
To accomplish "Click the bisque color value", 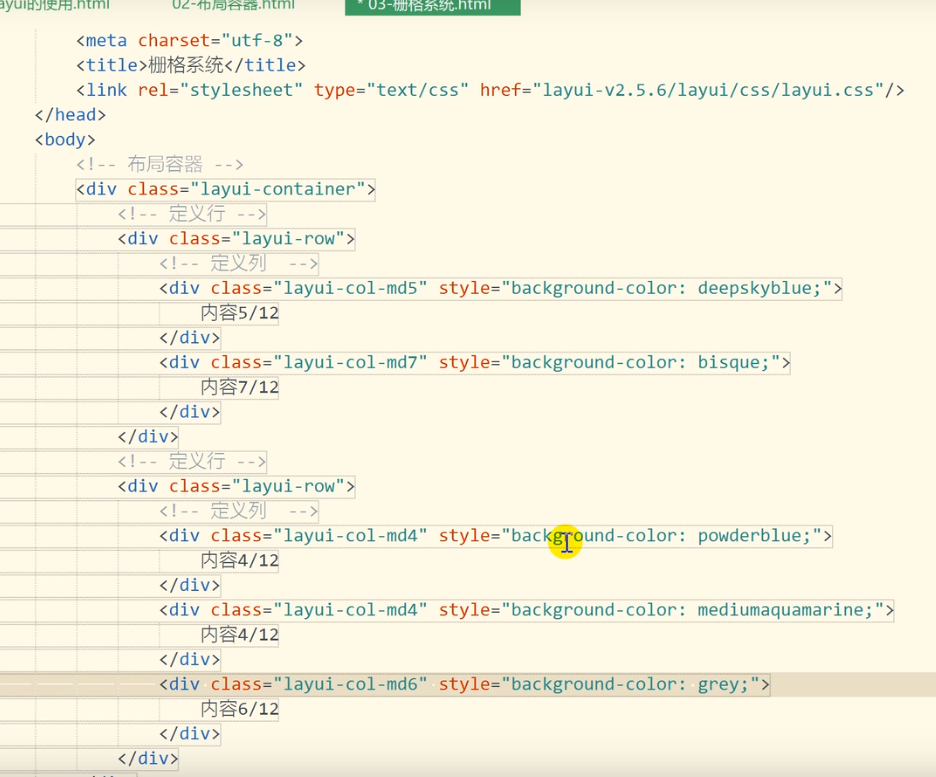I will pos(729,362).
